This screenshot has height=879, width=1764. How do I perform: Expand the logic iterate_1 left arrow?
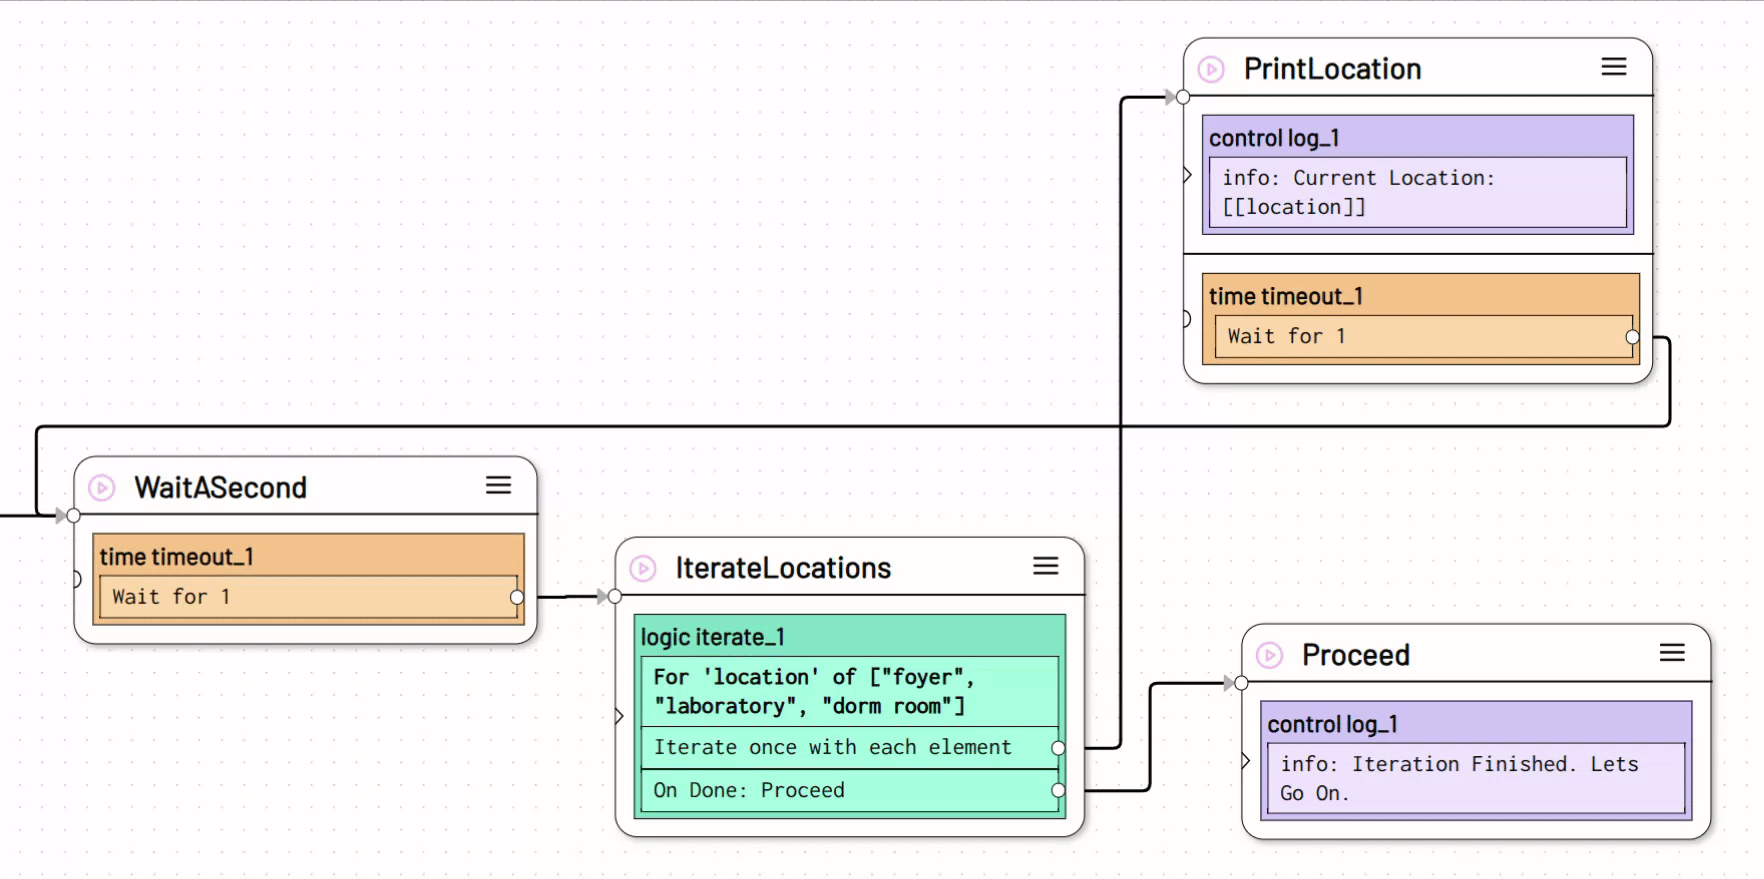point(619,716)
